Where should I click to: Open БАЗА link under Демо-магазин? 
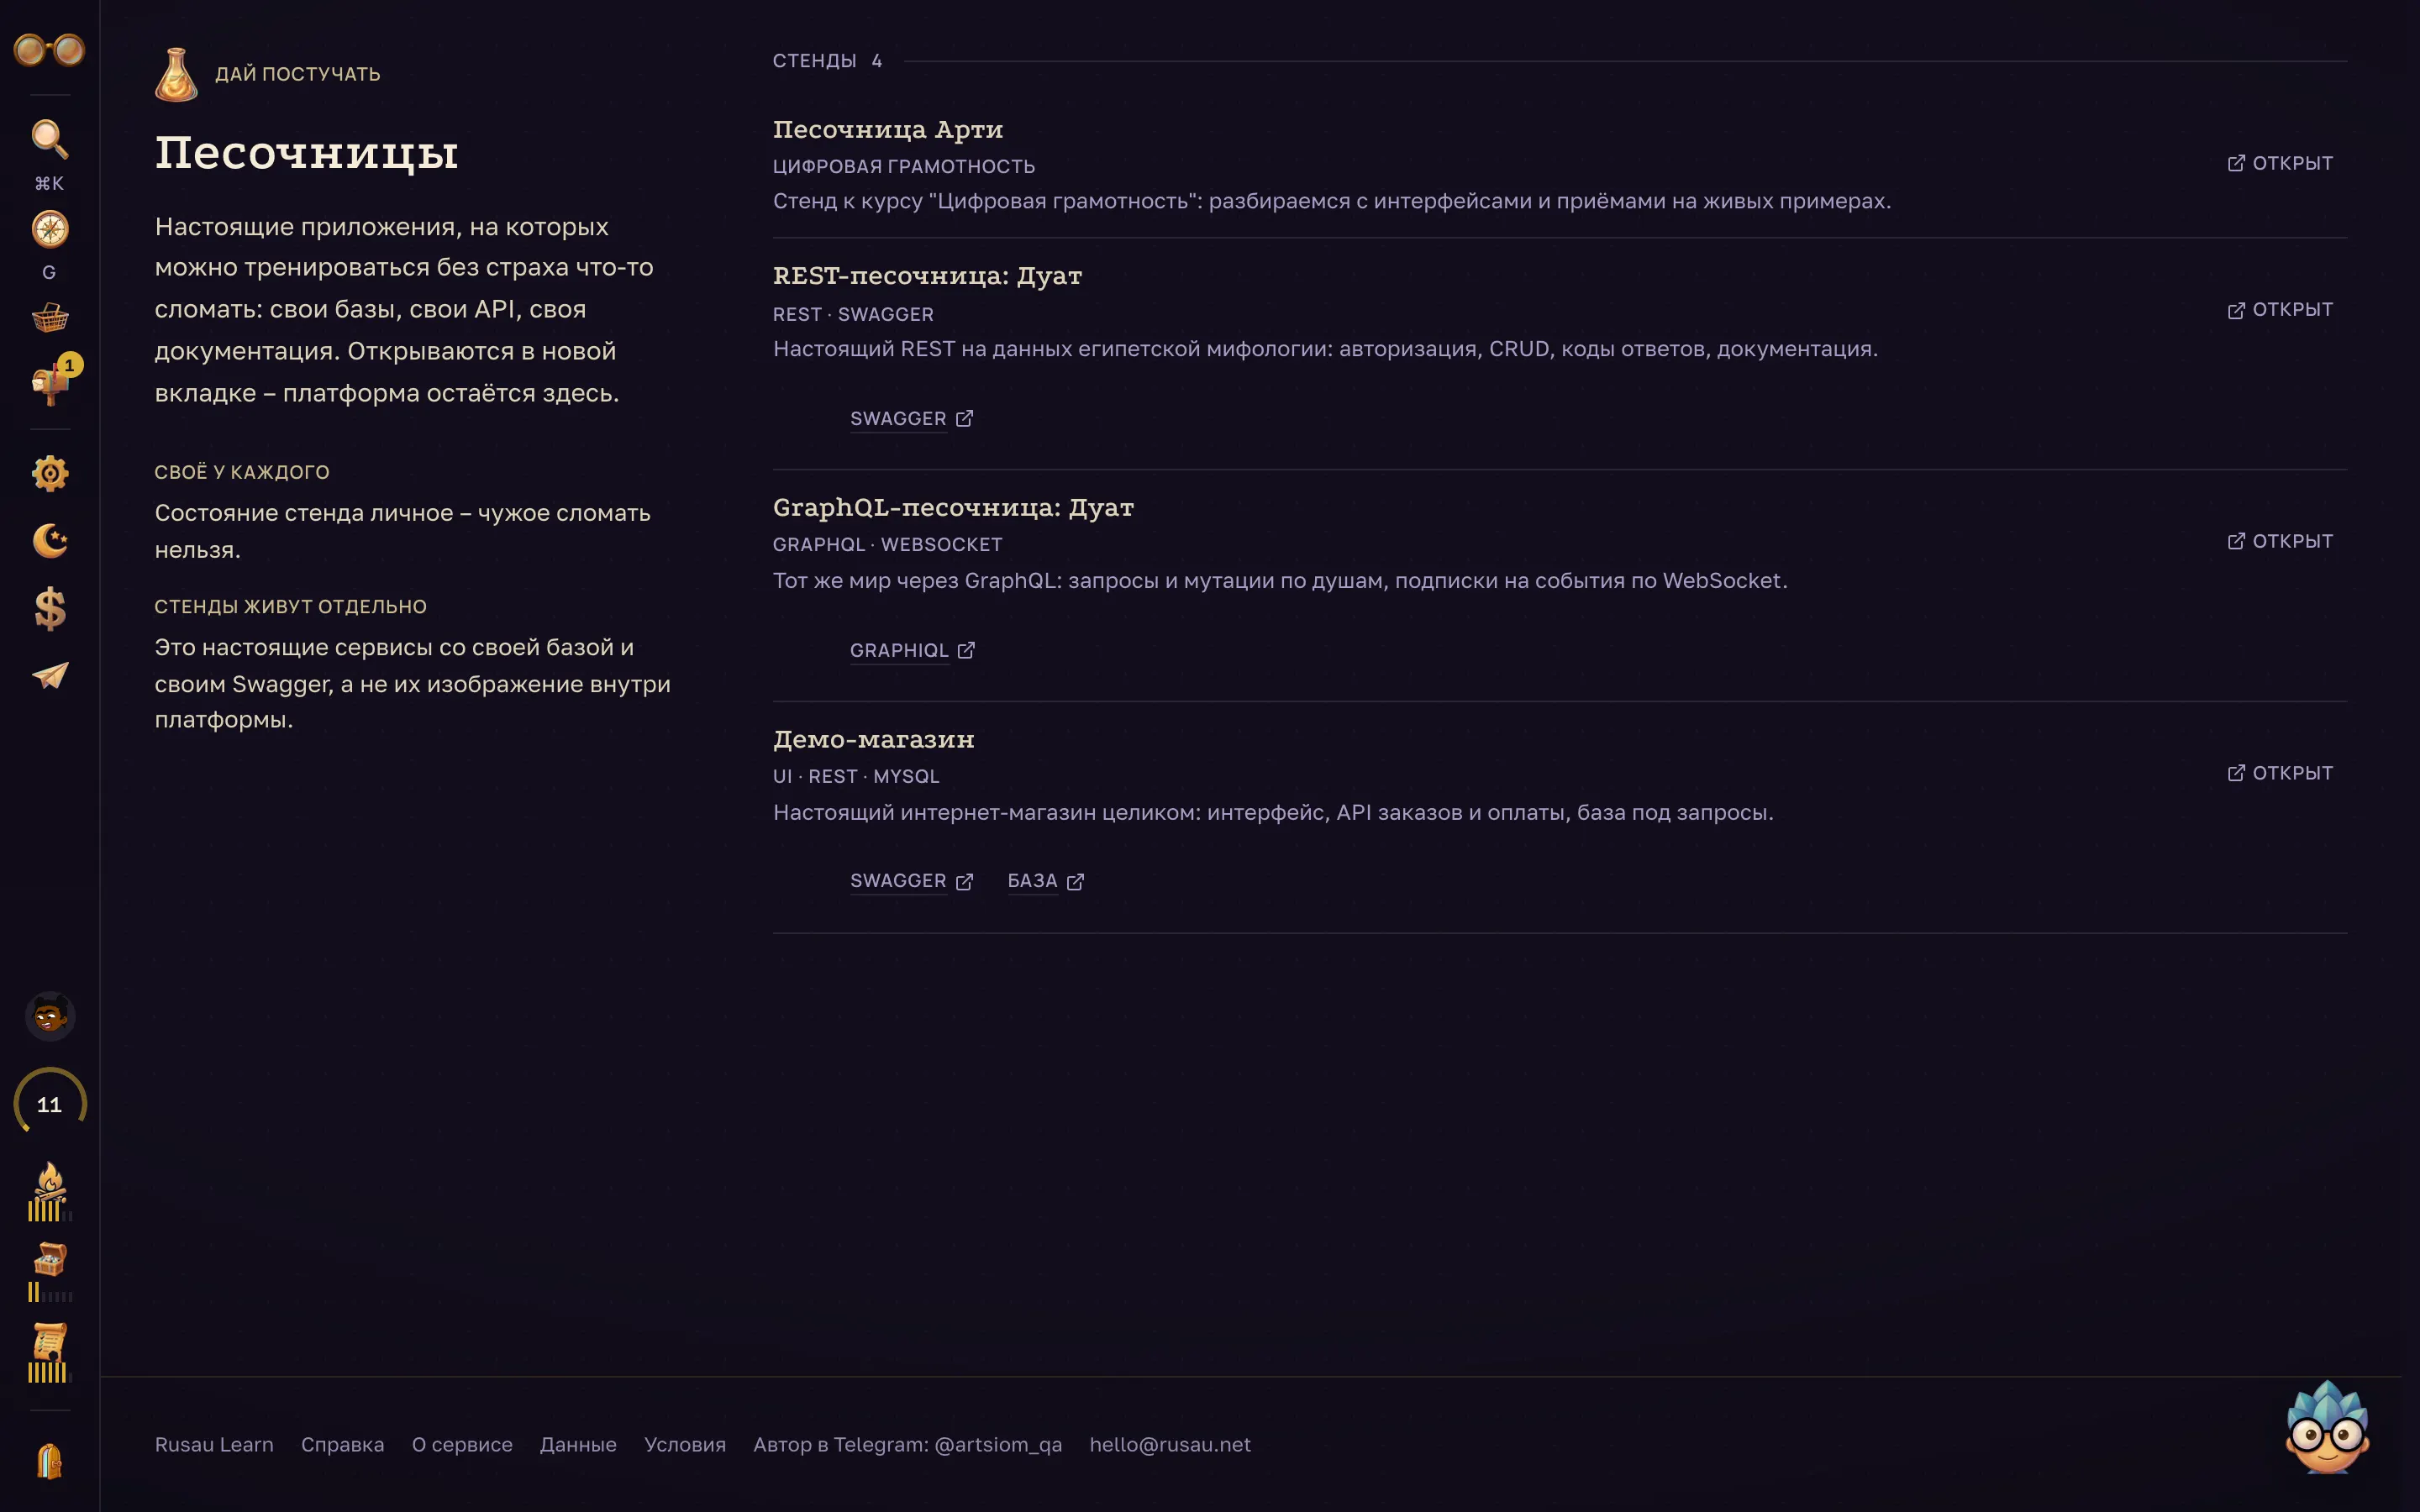tap(1045, 882)
